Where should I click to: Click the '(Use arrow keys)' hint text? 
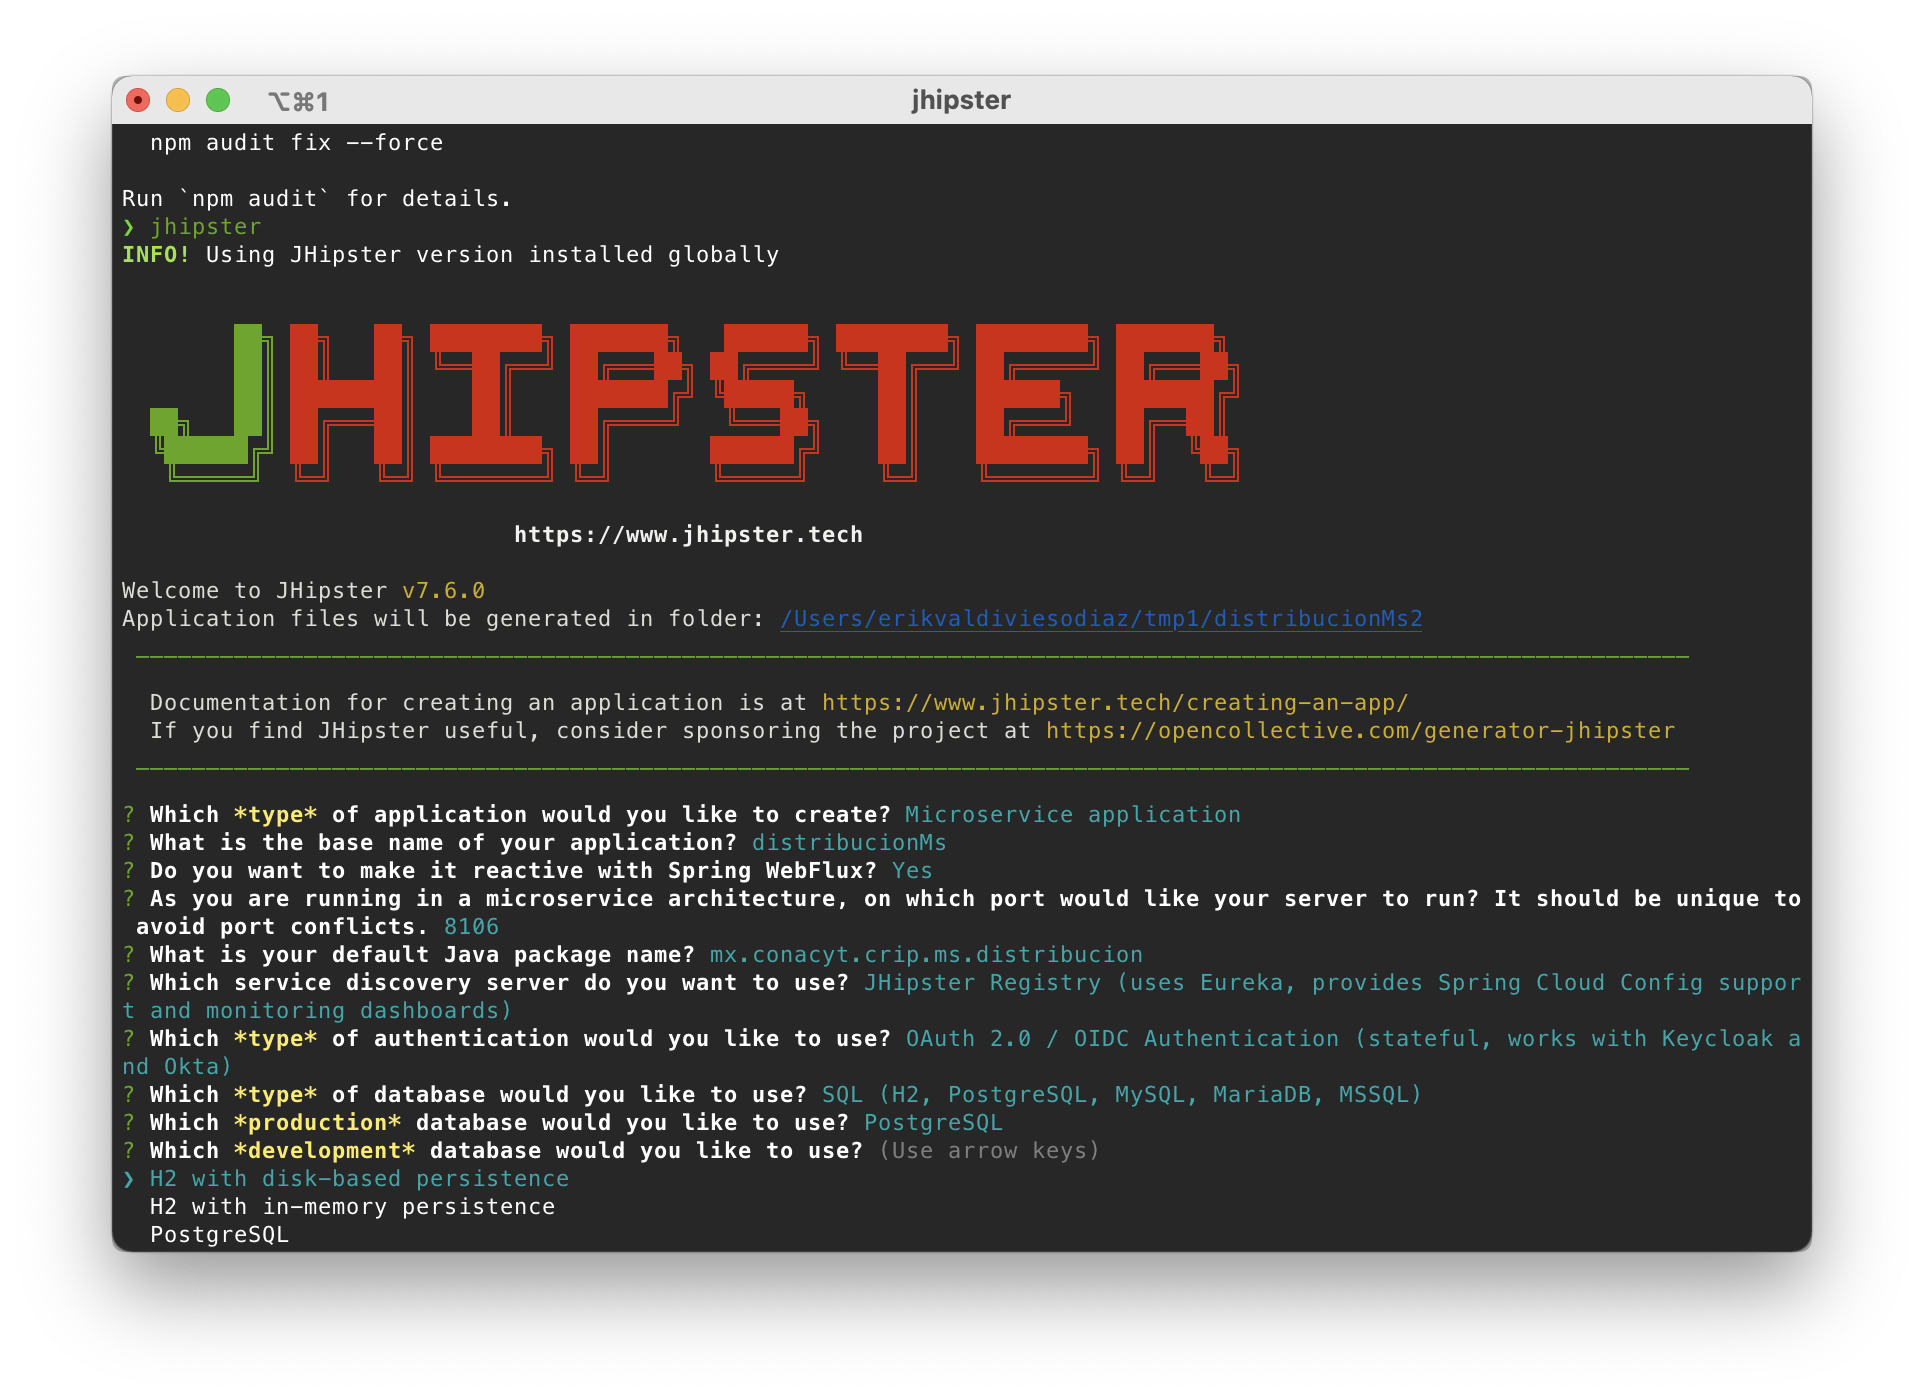[x=989, y=1151]
